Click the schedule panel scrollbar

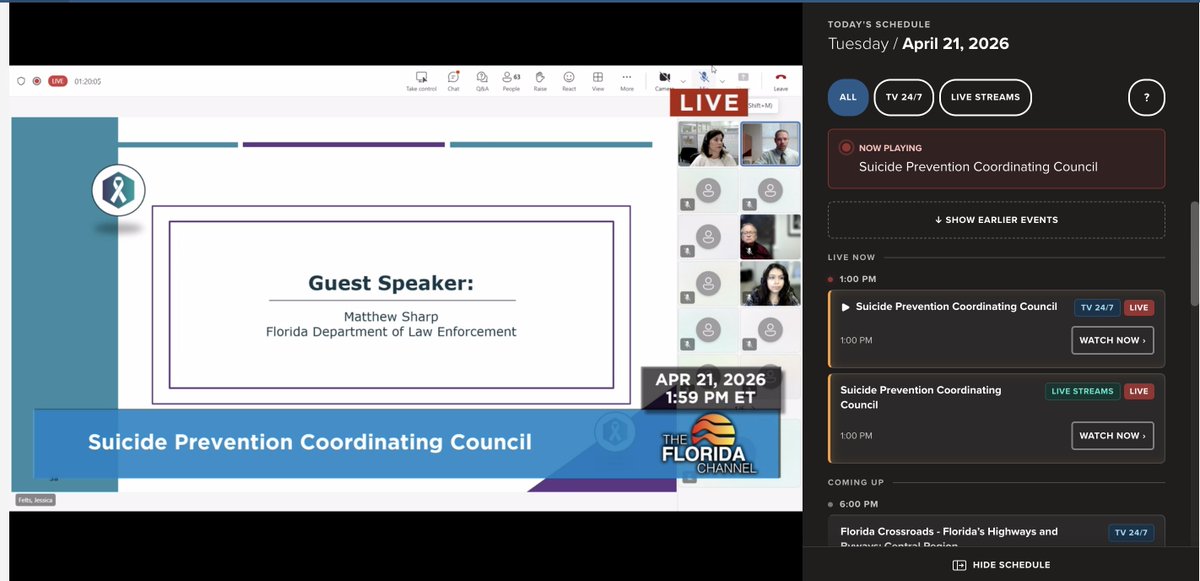tap(1194, 254)
